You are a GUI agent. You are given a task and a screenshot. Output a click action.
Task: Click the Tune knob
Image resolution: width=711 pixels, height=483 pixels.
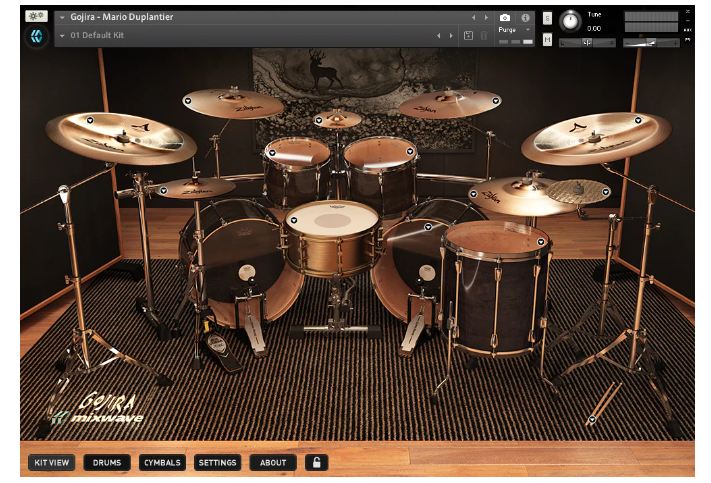pos(570,21)
